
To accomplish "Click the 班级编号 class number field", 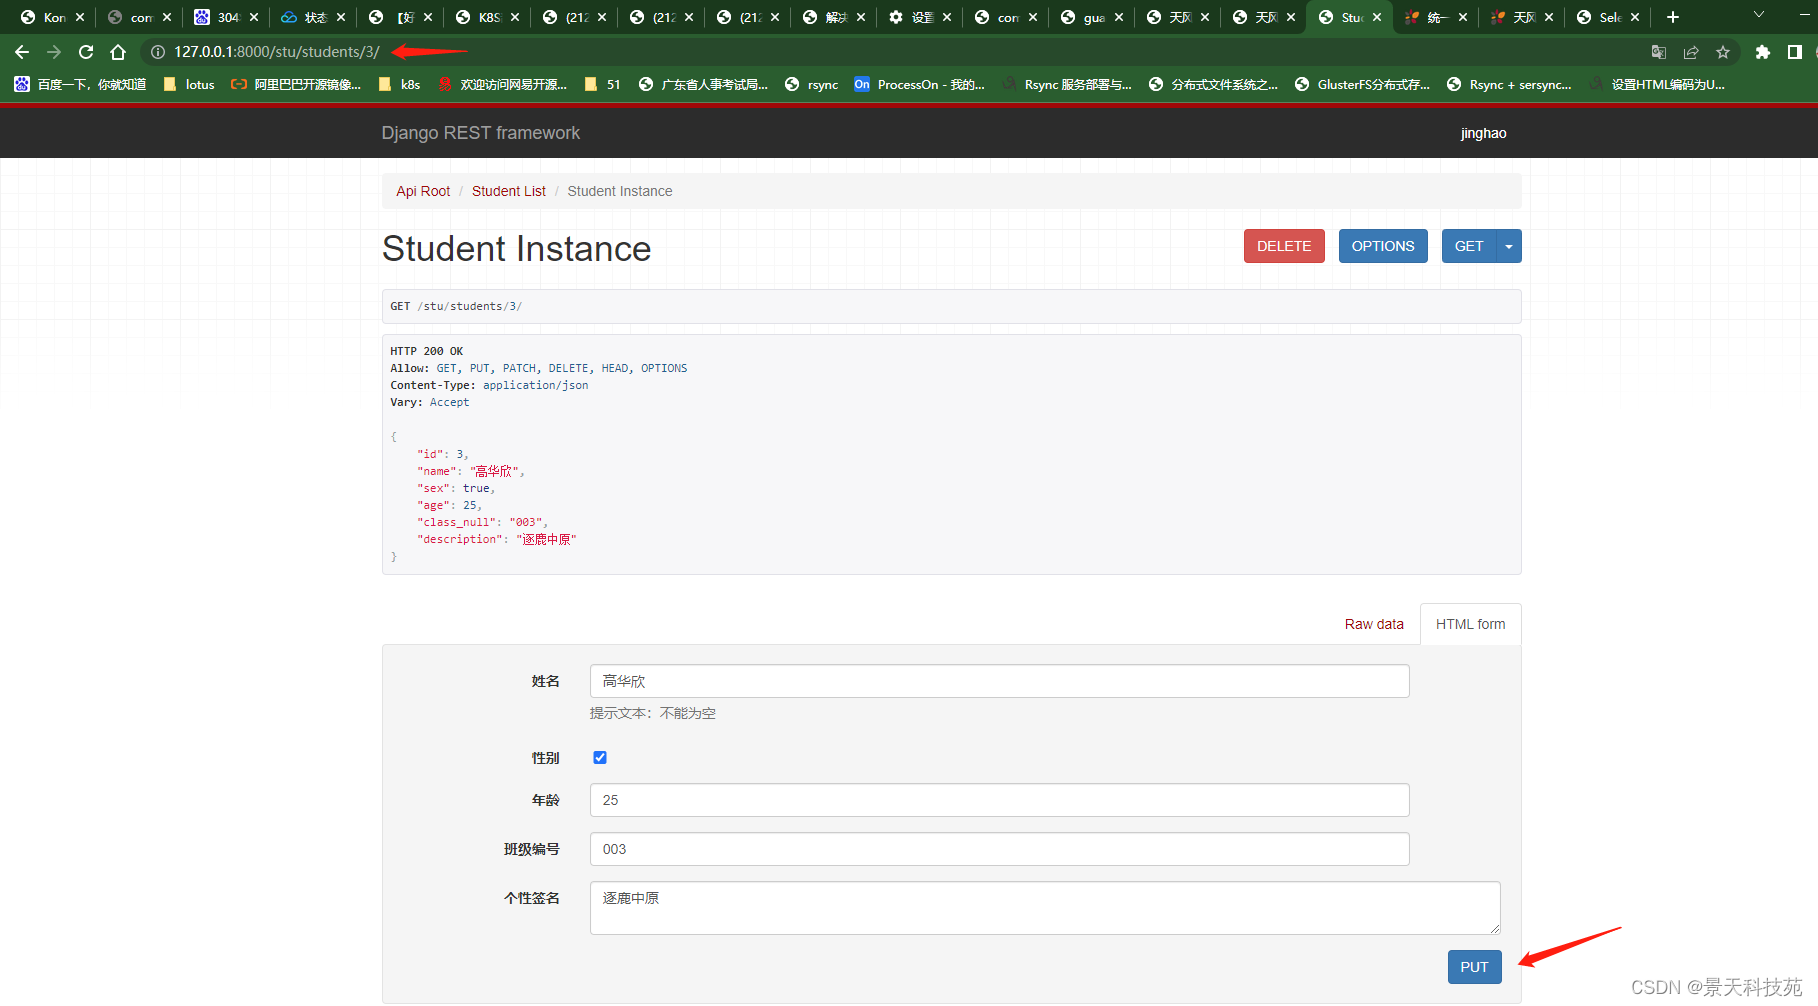I will pos(999,849).
